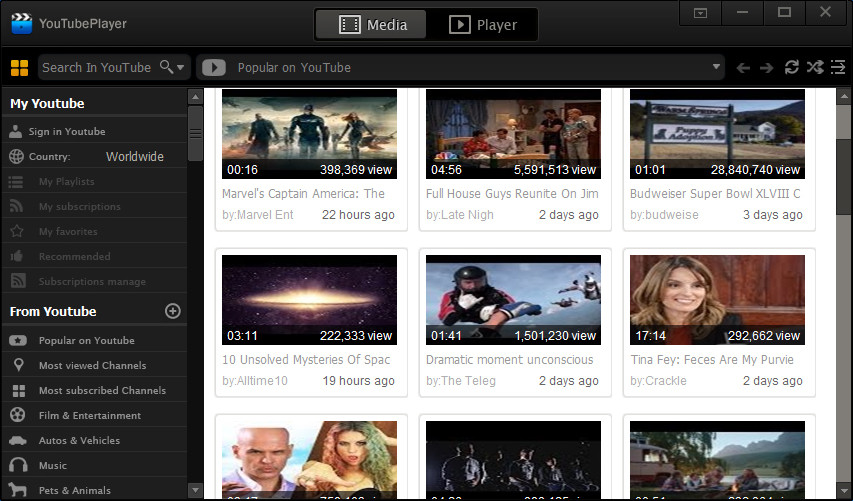Open the Full House Guys Reunite thumbnail
The image size is (853, 501).
pos(513,134)
